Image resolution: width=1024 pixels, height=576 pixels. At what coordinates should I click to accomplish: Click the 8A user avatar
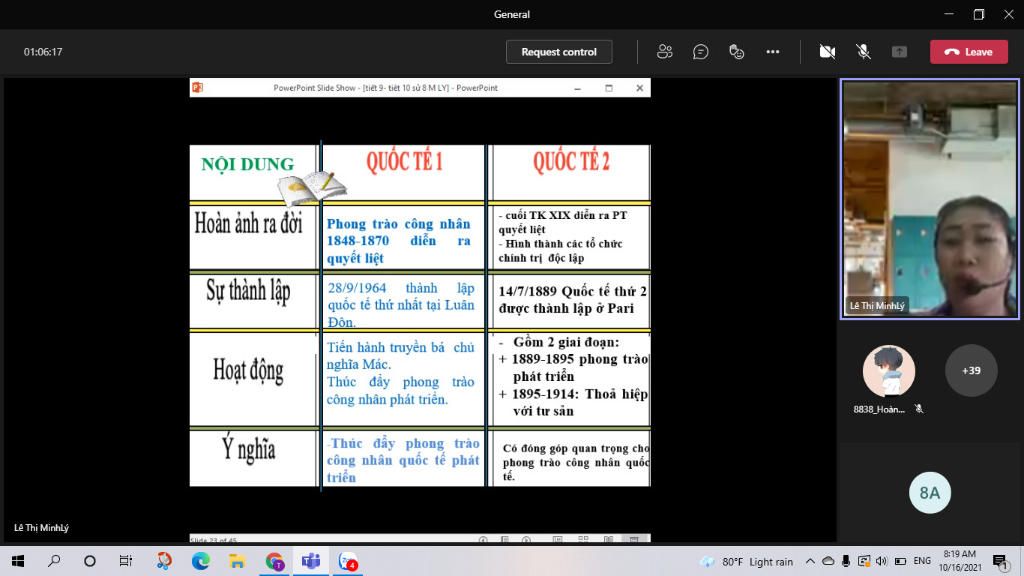pos(929,492)
